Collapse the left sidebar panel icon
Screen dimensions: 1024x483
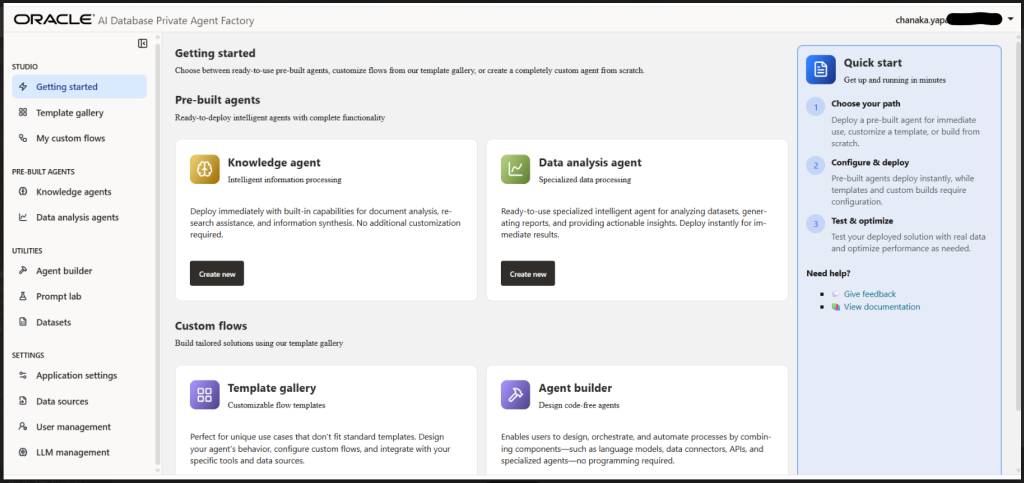[142, 43]
